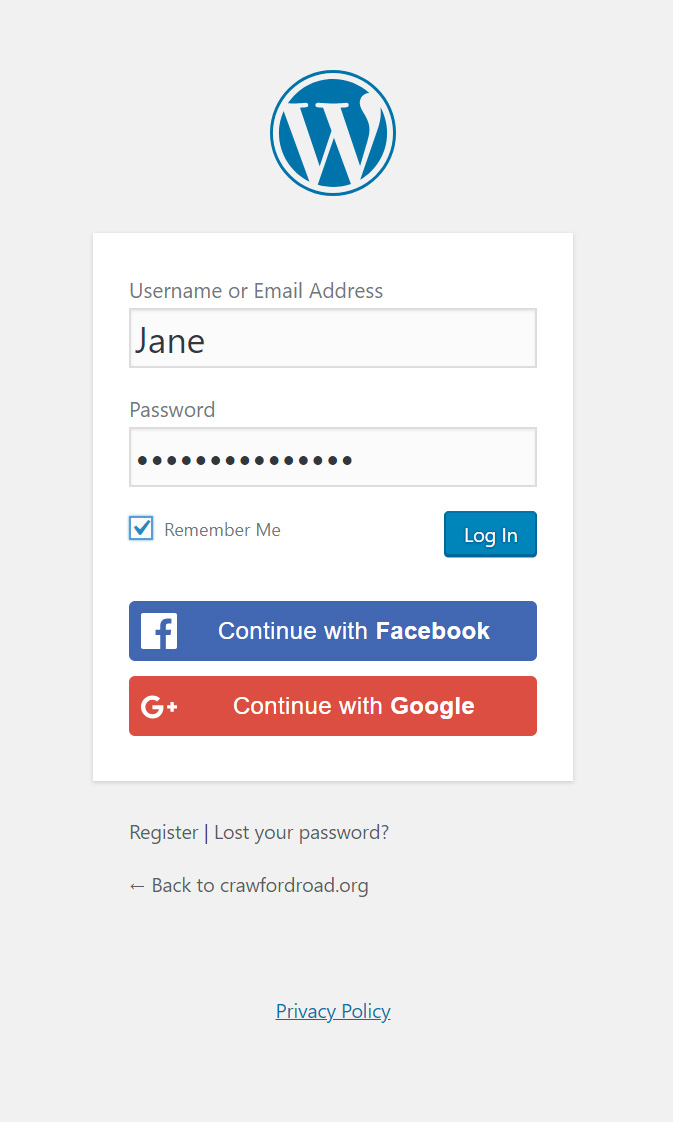Image resolution: width=673 pixels, height=1122 pixels.
Task: Click the 'Remember Me' label text
Action: (222, 530)
